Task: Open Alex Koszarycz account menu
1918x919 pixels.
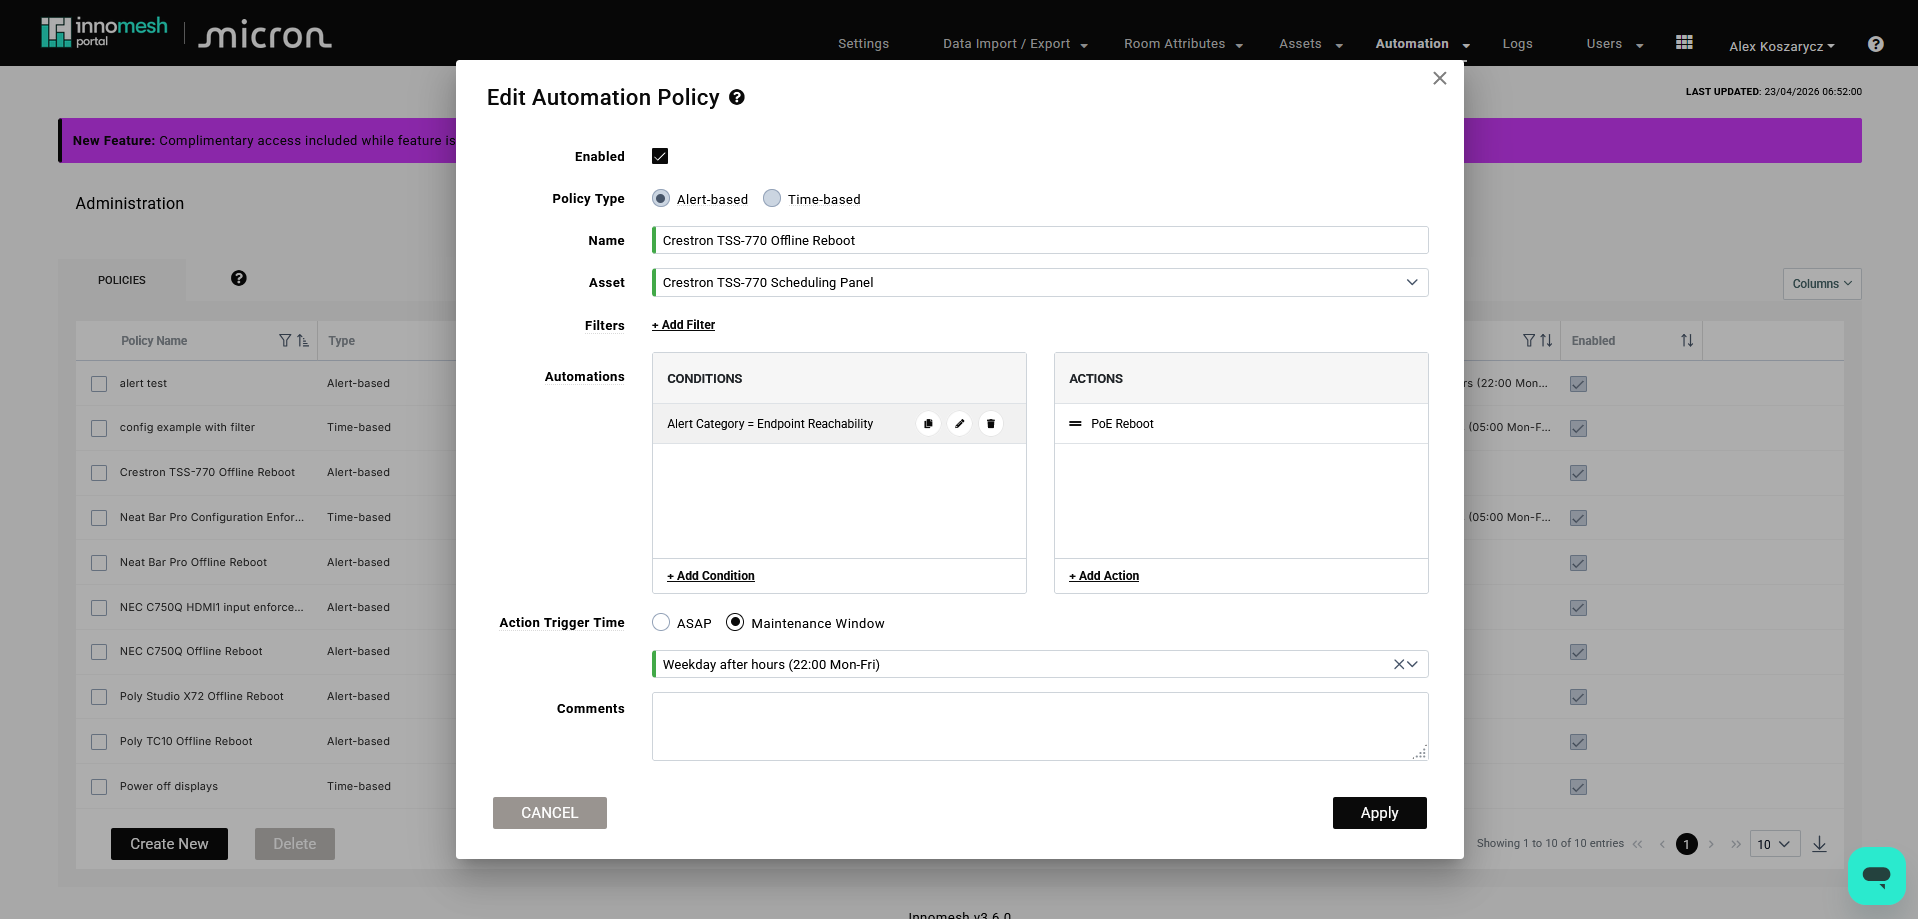Action: coord(1782,46)
